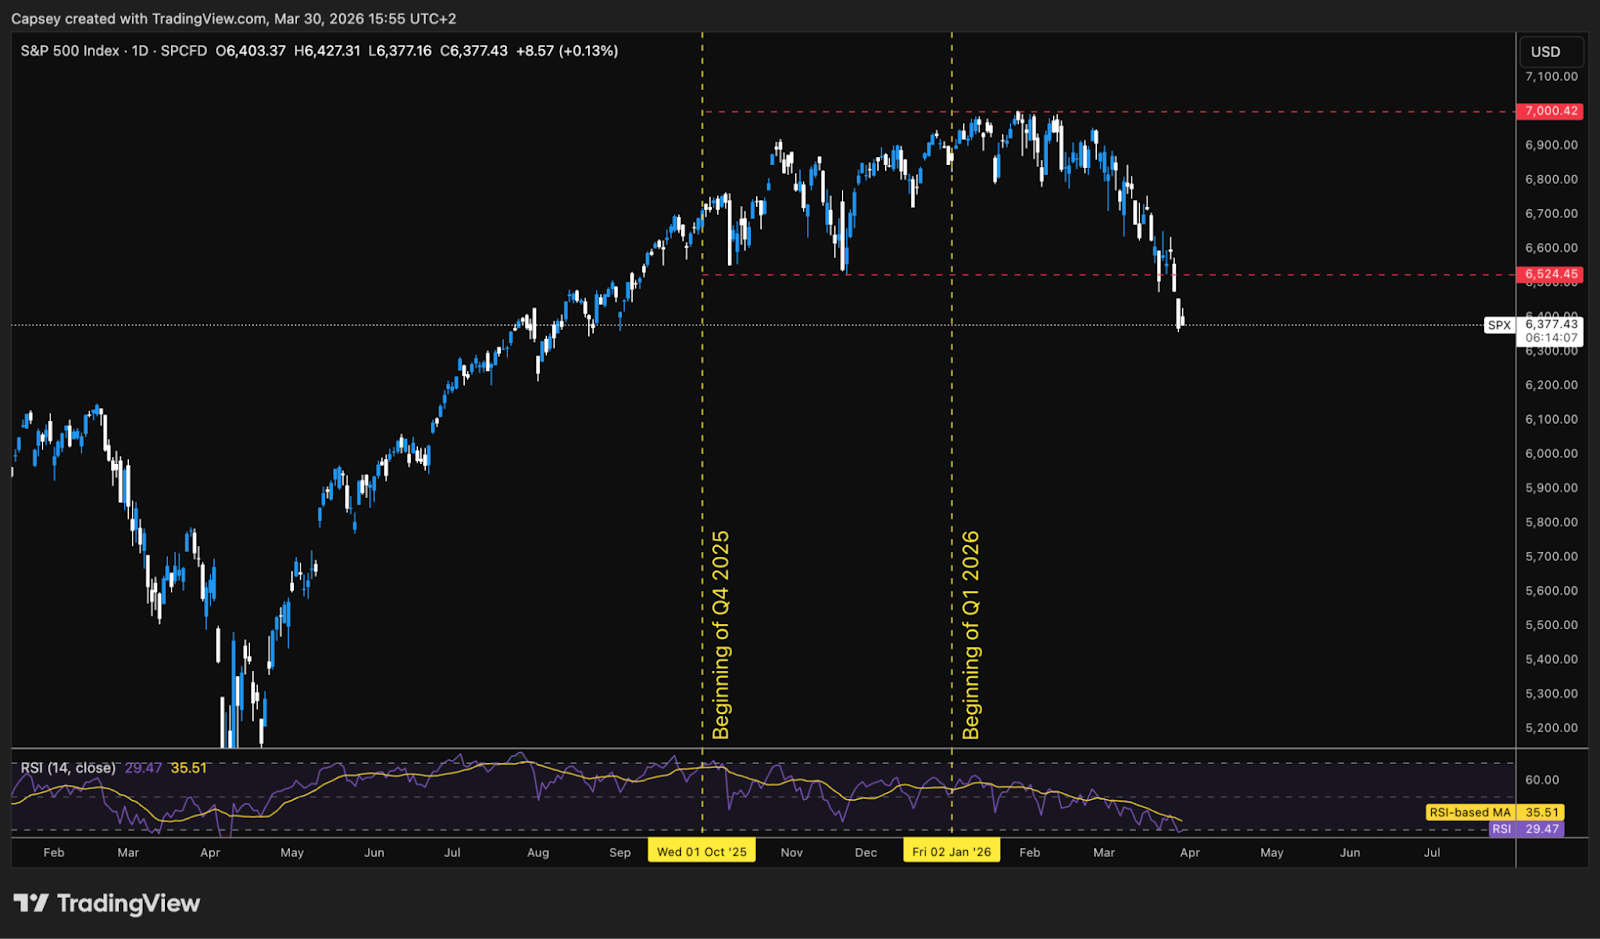Click the 6,377.43 close value on price scale
The width and height of the screenshot is (1600, 939).
(x=1552, y=323)
